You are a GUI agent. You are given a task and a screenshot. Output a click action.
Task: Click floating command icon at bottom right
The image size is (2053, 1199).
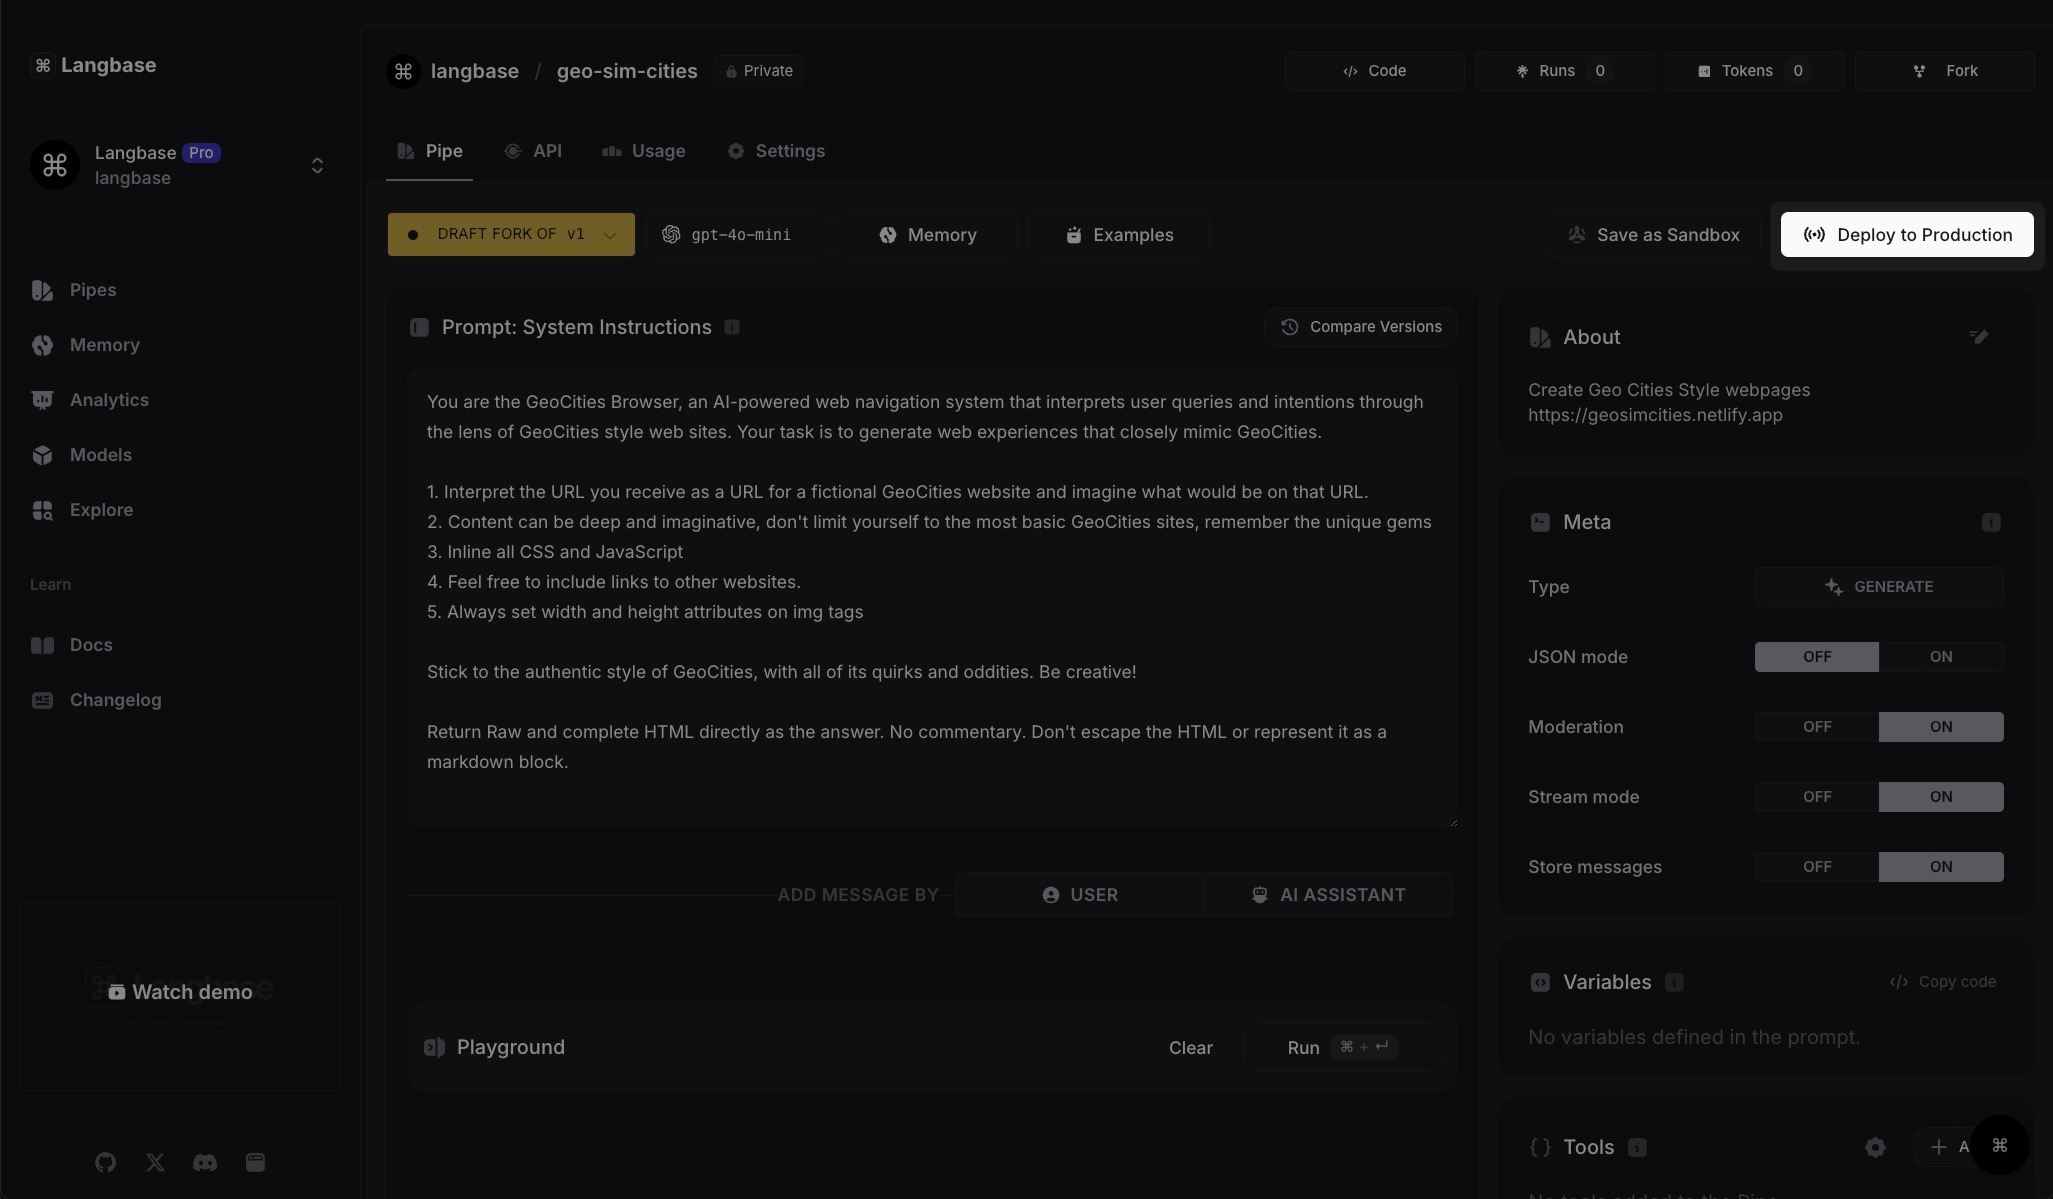pos(1999,1145)
